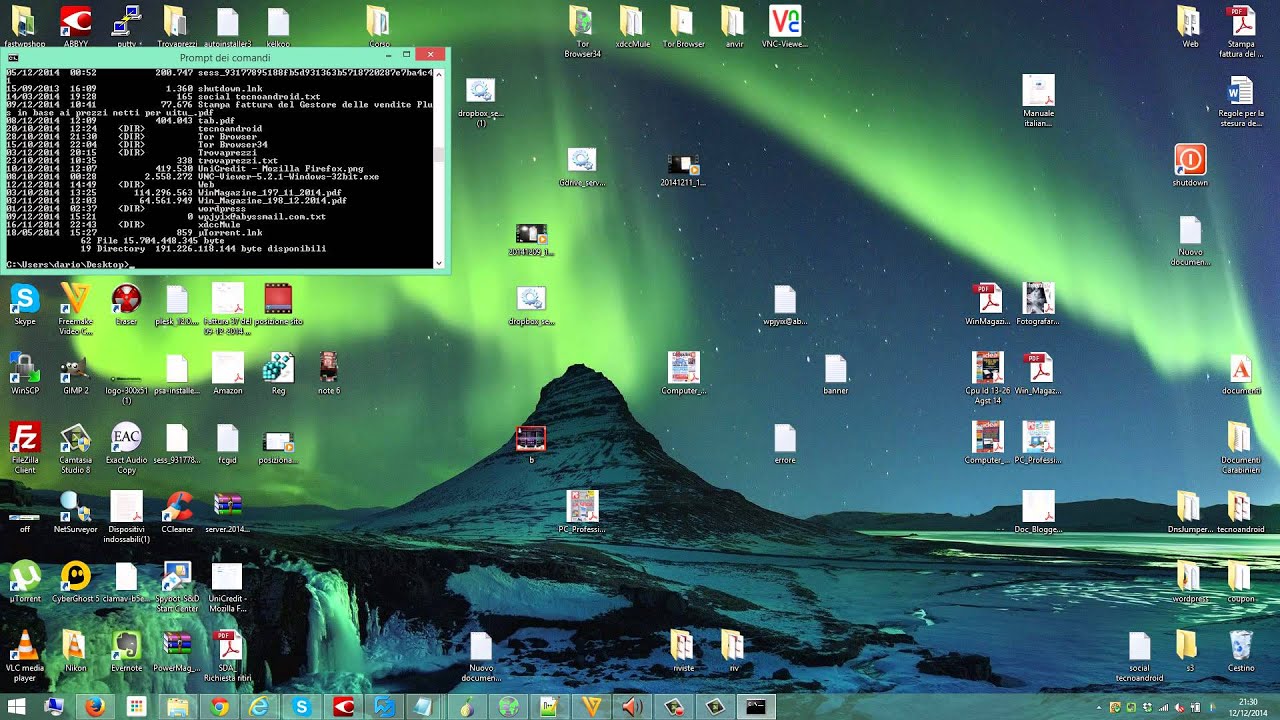Viewport: 1280px width, 720px height.
Task: Open the µTorrent desktop shortcut
Action: click(x=25, y=581)
